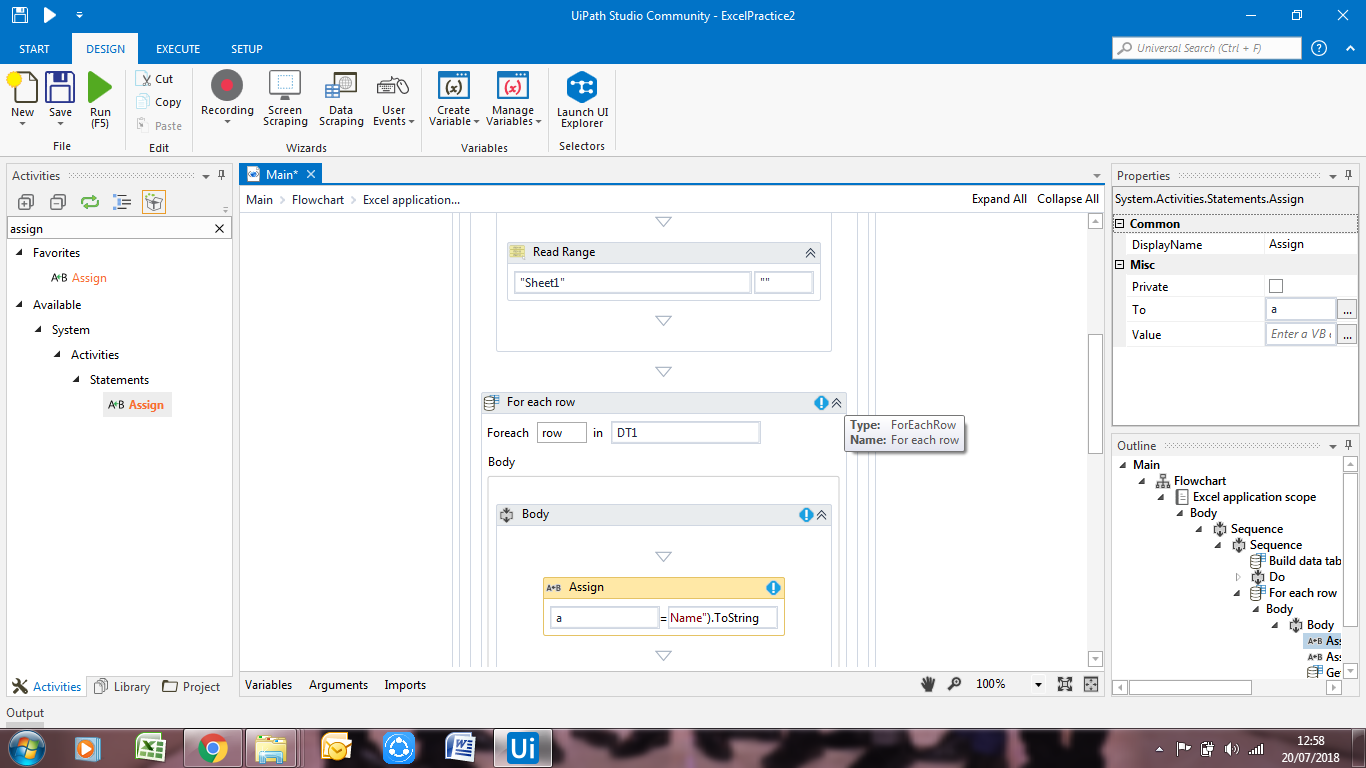The width and height of the screenshot is (1366, 768).
Task: Open expression editor for To property
Action: tap(1348, 310)
